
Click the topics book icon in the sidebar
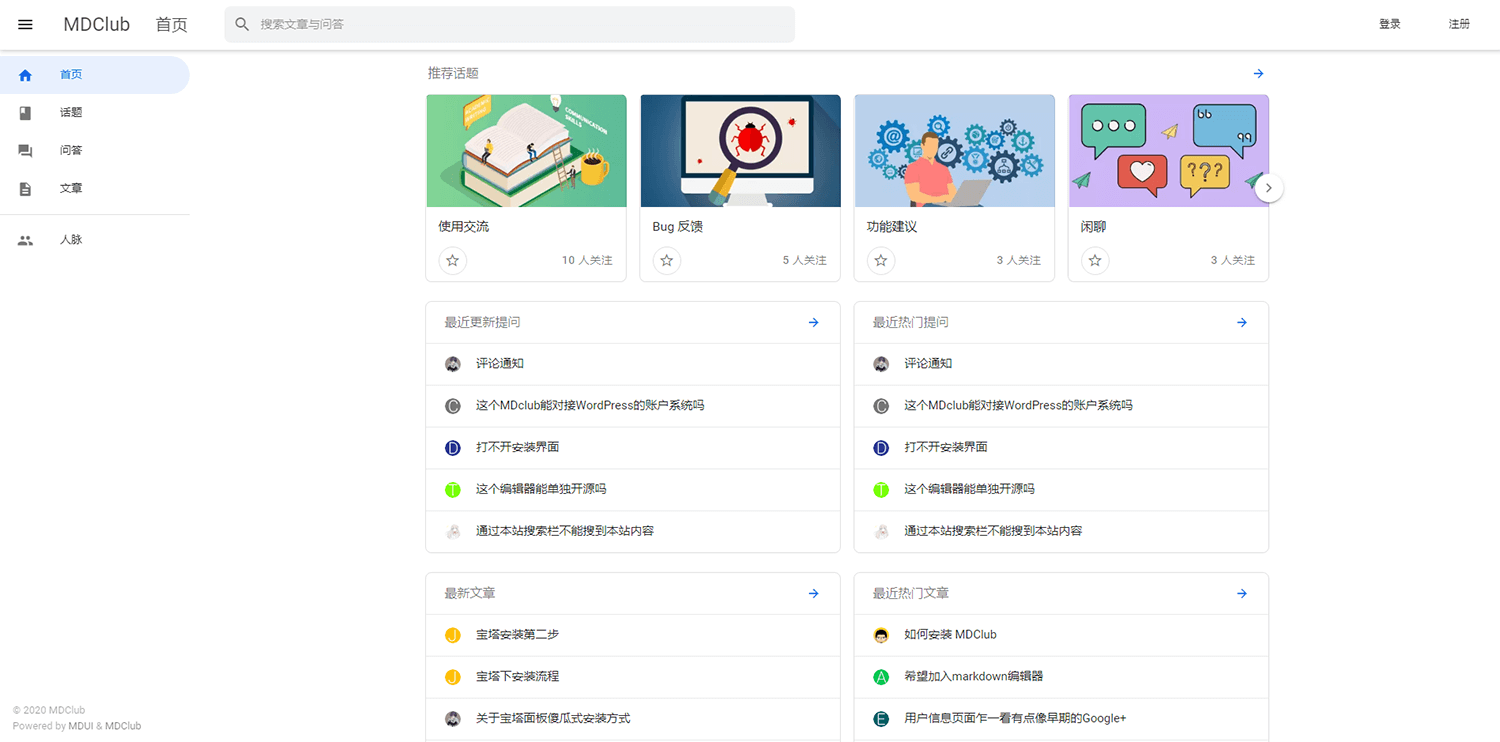coord(25,113)
